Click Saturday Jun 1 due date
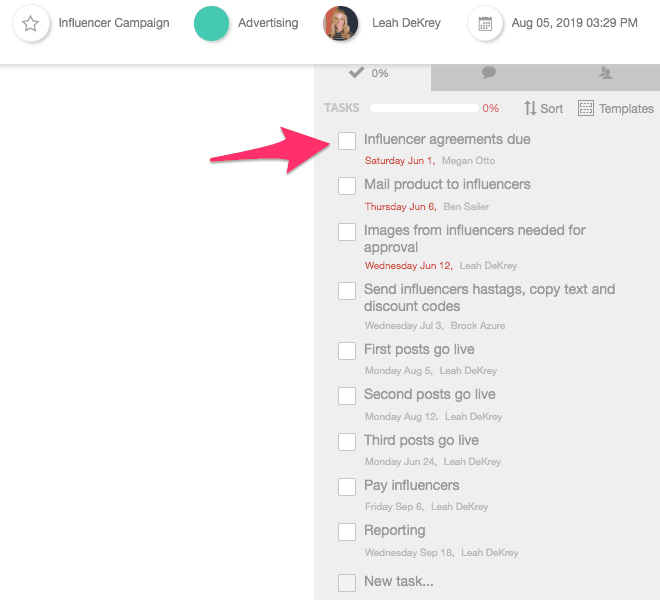Screen dimensions: 660x600 click(399, 160)
